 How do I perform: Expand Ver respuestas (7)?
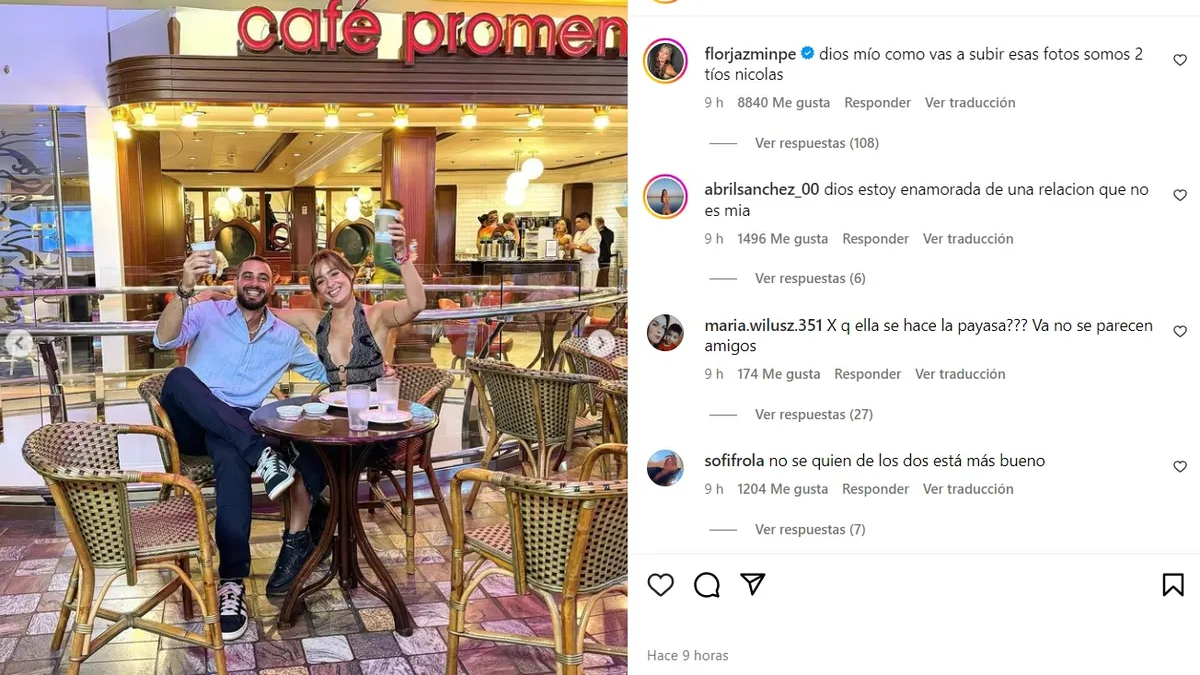pos(810,529)
